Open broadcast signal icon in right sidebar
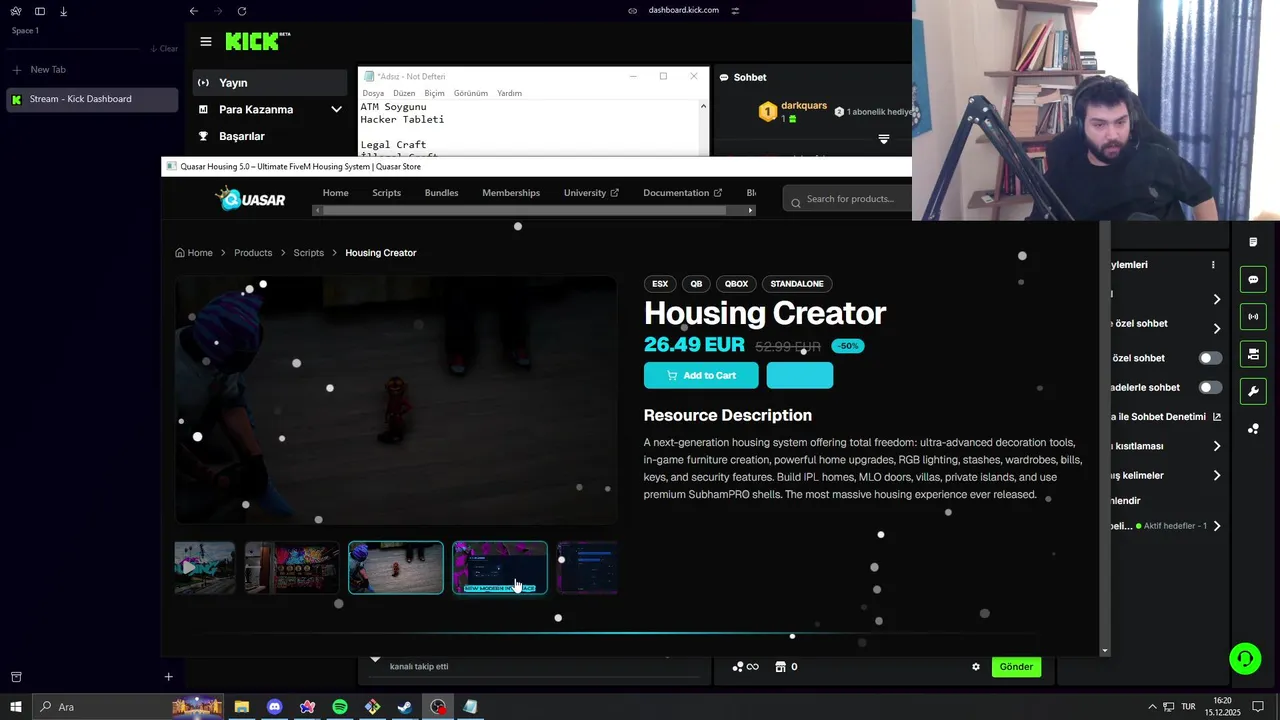1280x720 pixels. 1253,317
